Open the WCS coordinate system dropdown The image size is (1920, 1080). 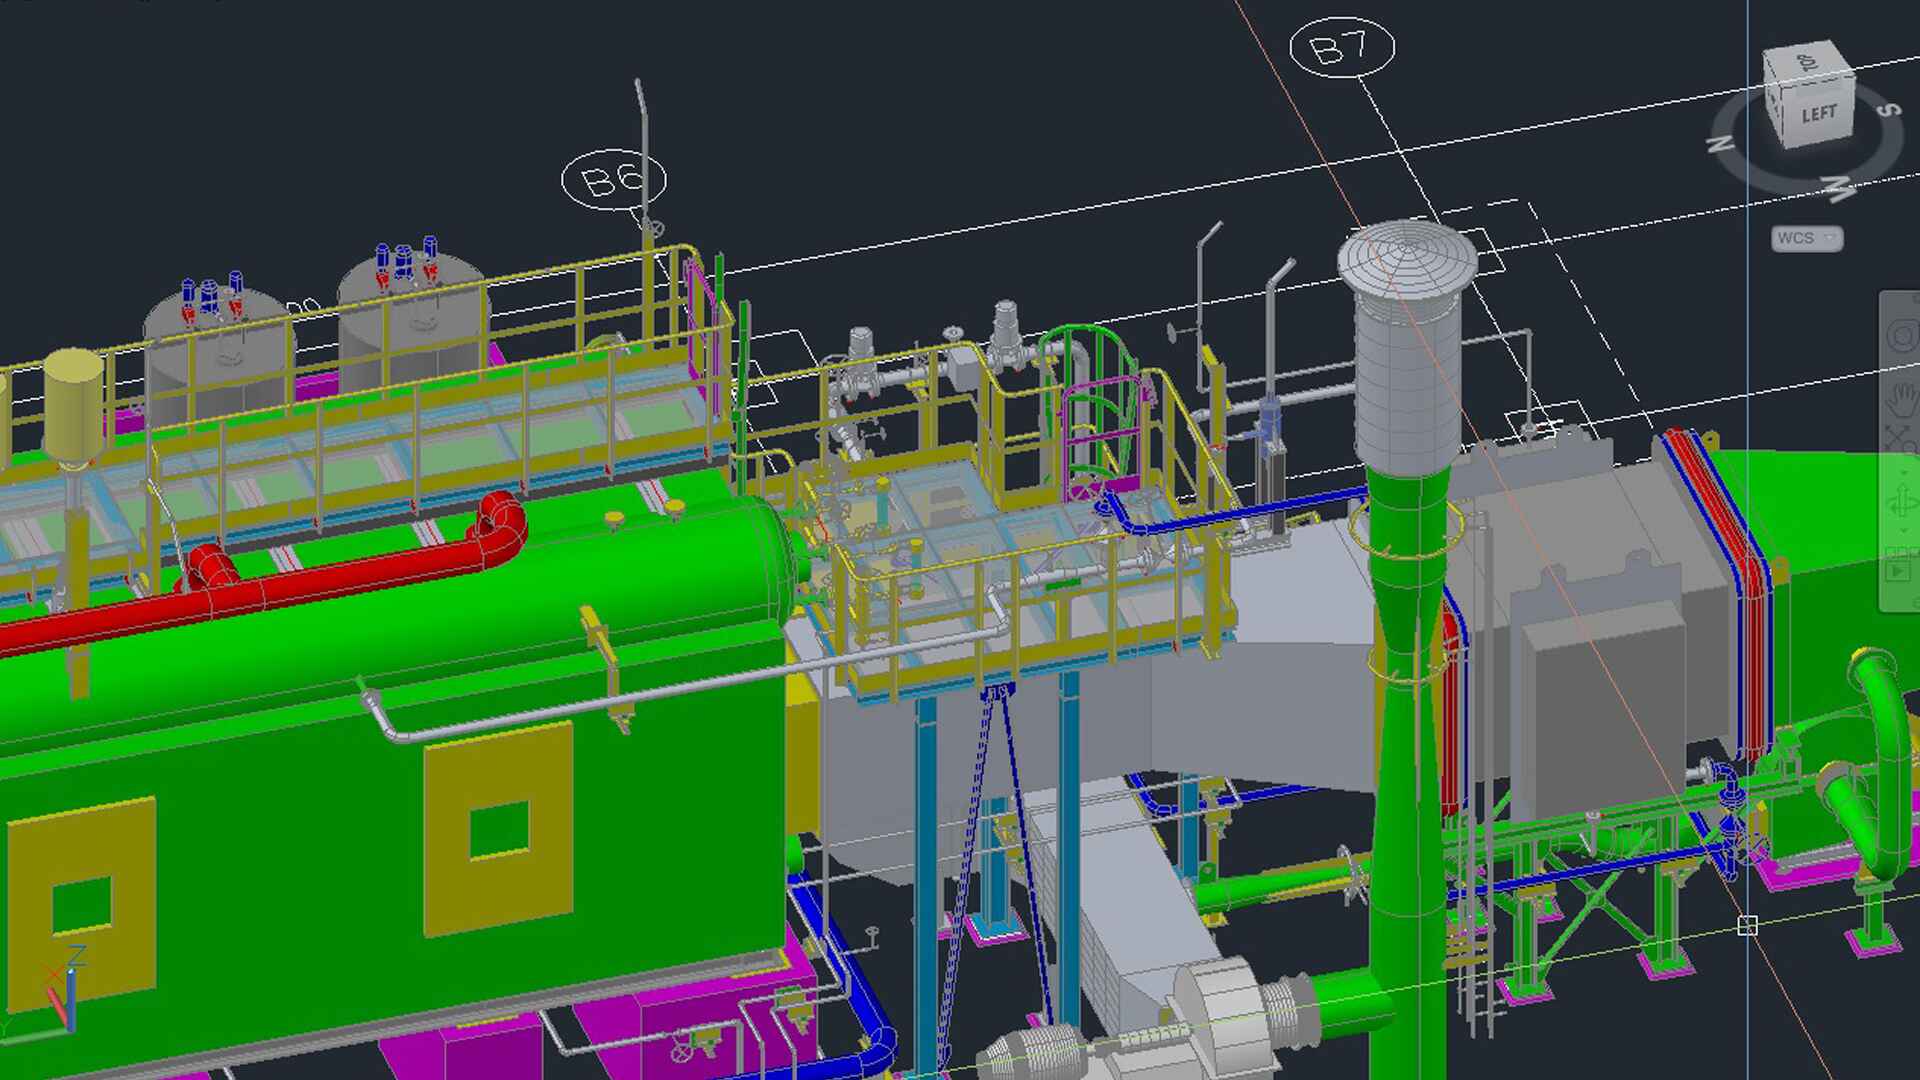point(1806,238)
